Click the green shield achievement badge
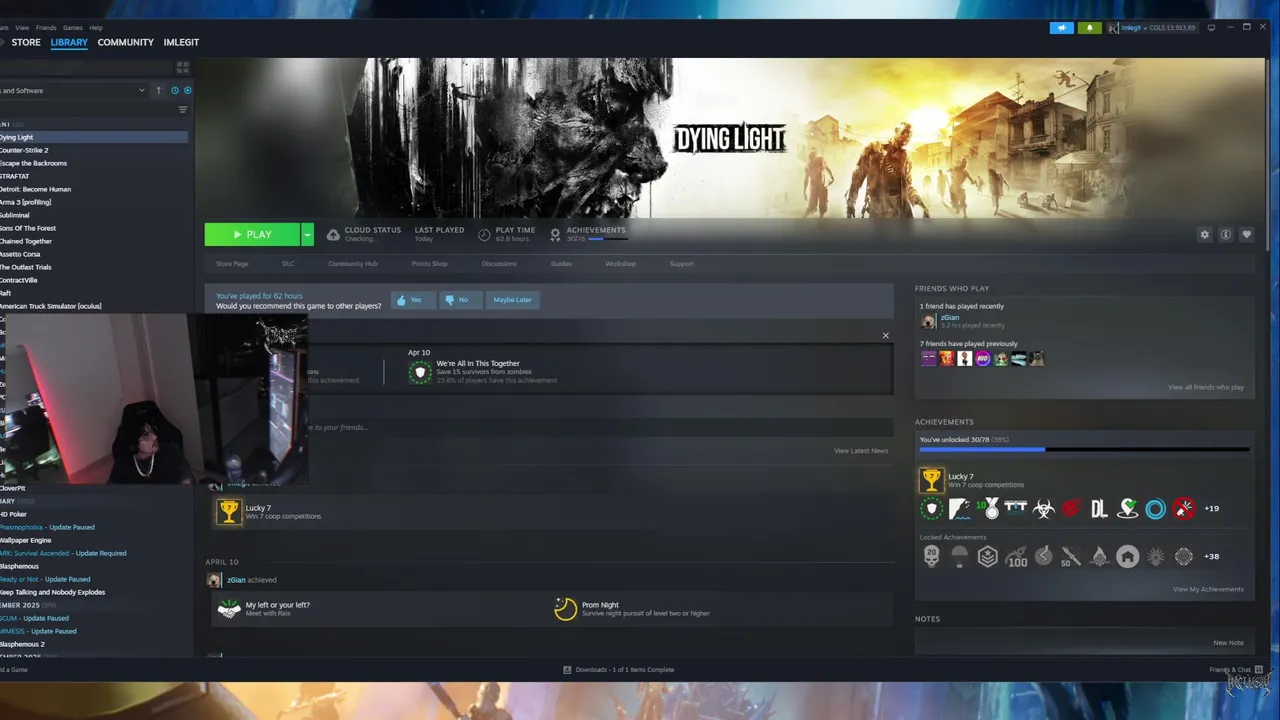 pos(931,509)
